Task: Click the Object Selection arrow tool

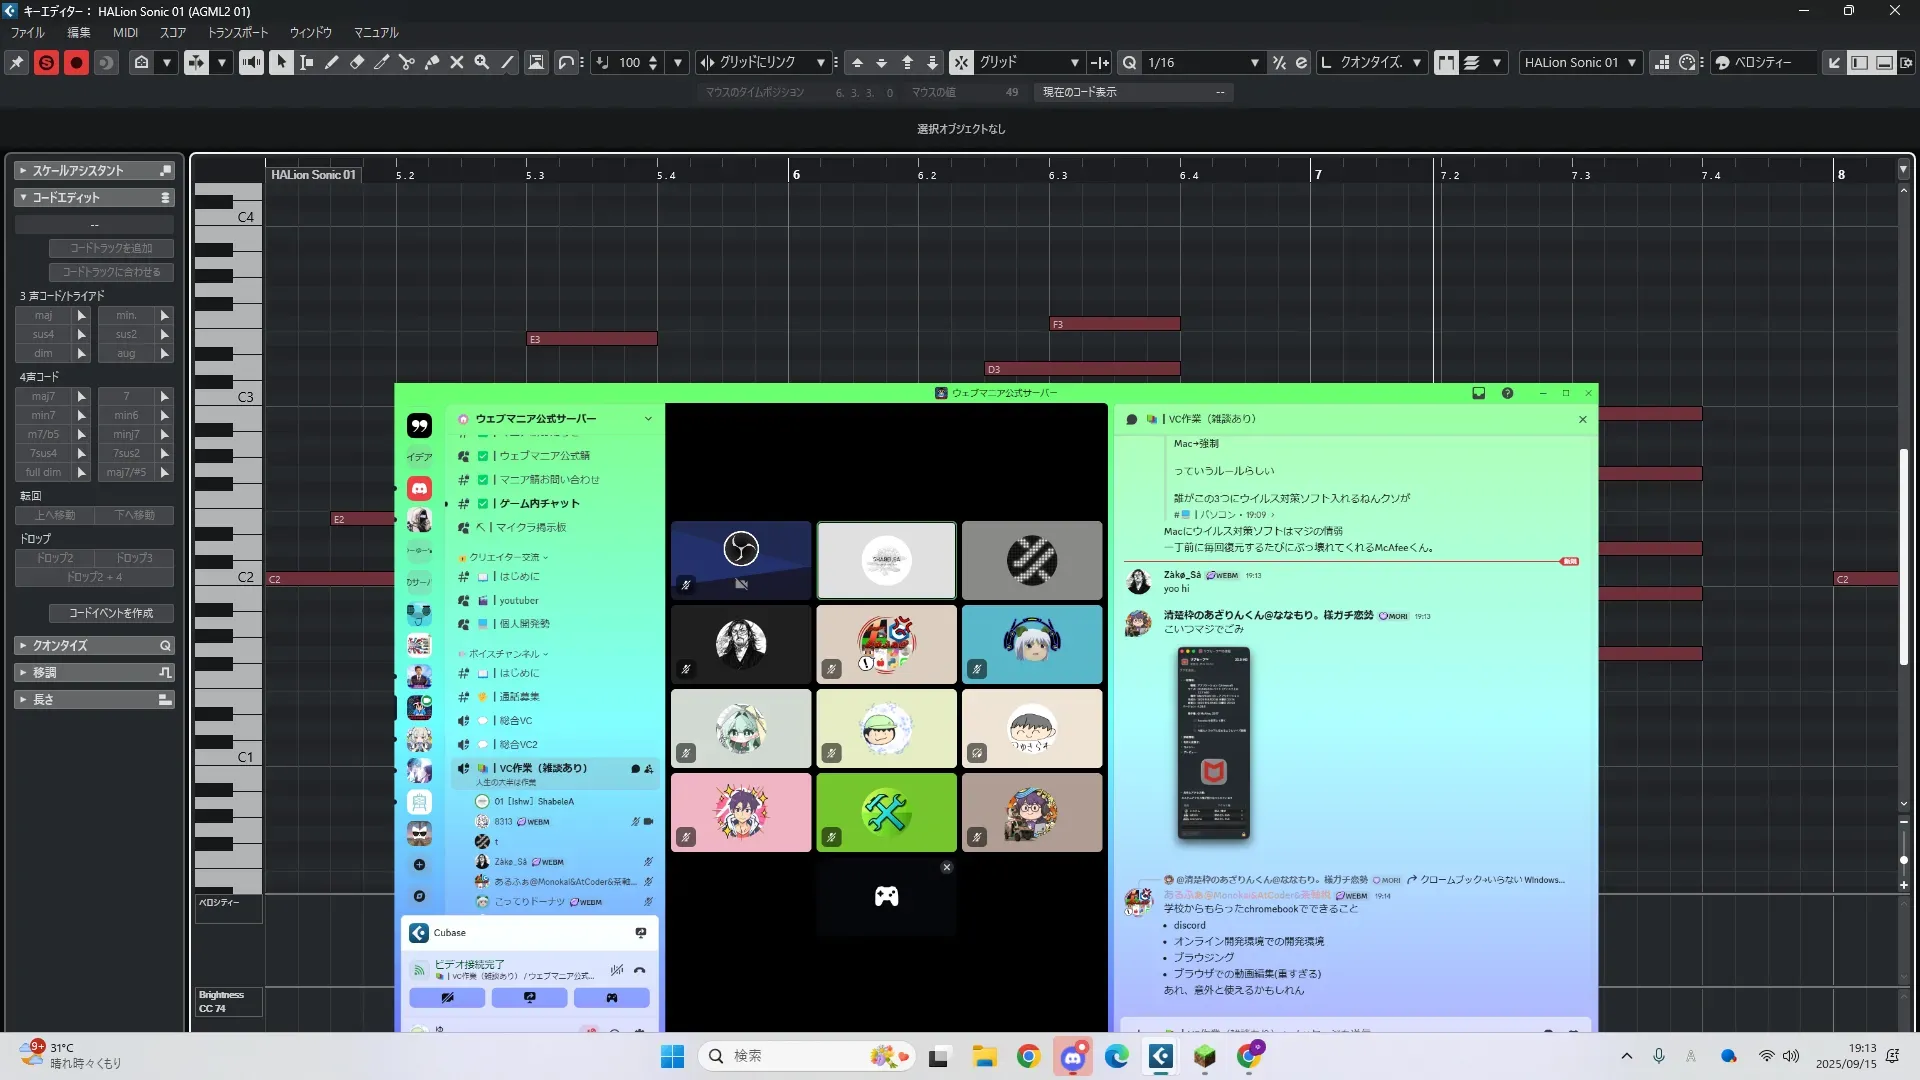Action: (282, 62)
